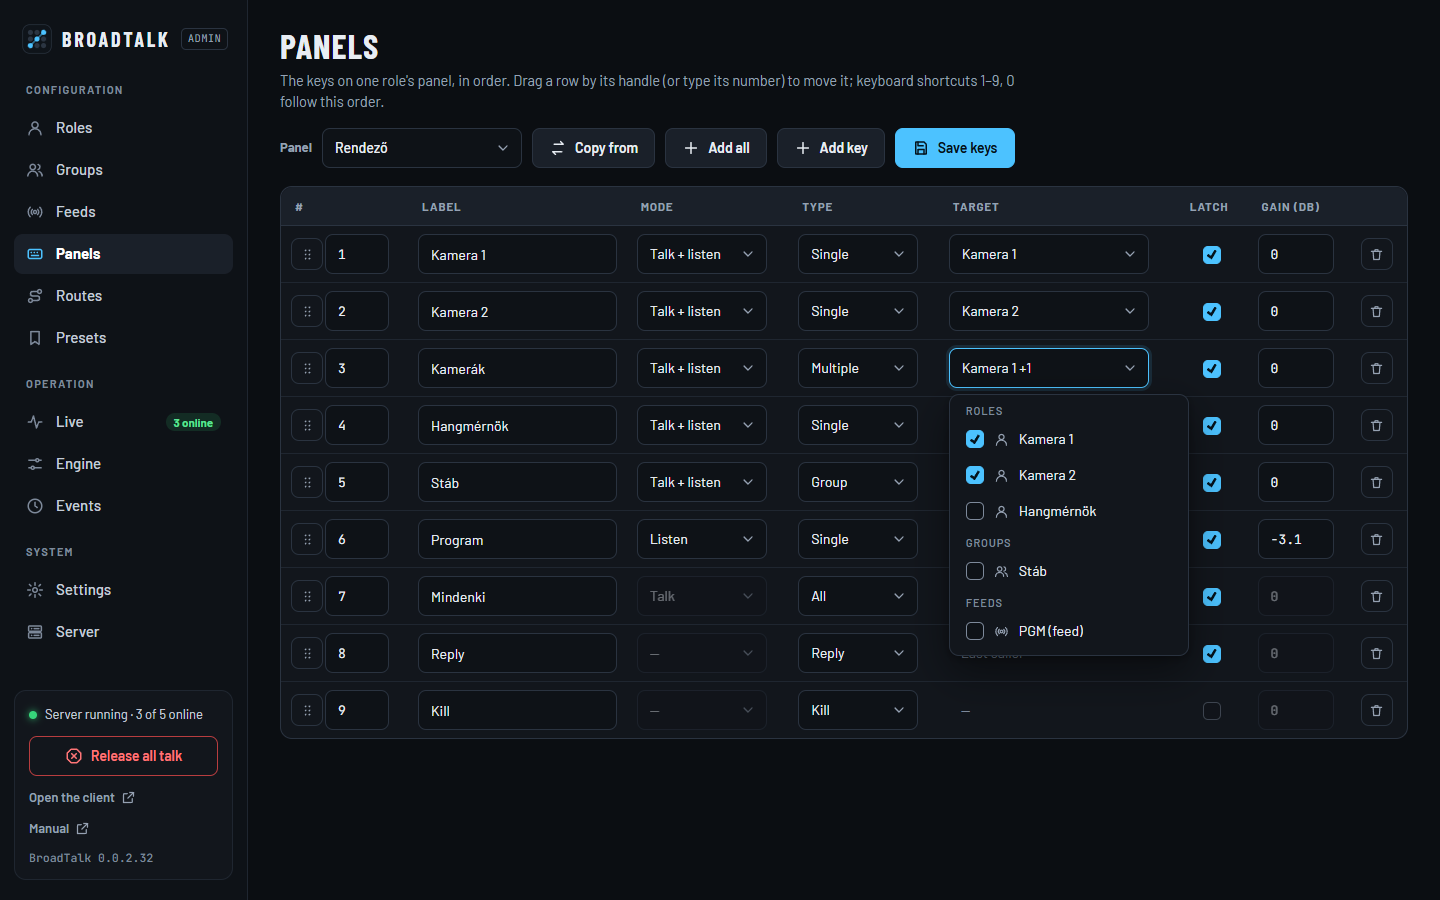Check the Stáb group option
1440x900 pixels.
tap(975, 571)
